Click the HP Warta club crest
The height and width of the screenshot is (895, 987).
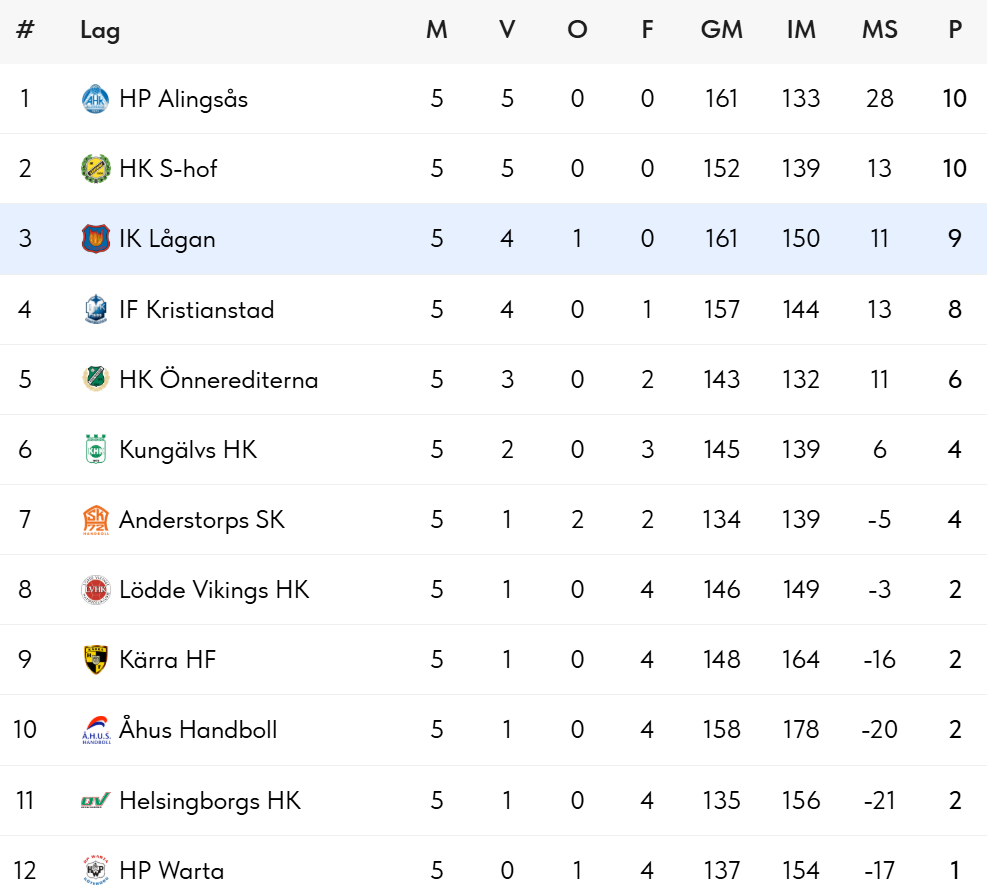95,870
